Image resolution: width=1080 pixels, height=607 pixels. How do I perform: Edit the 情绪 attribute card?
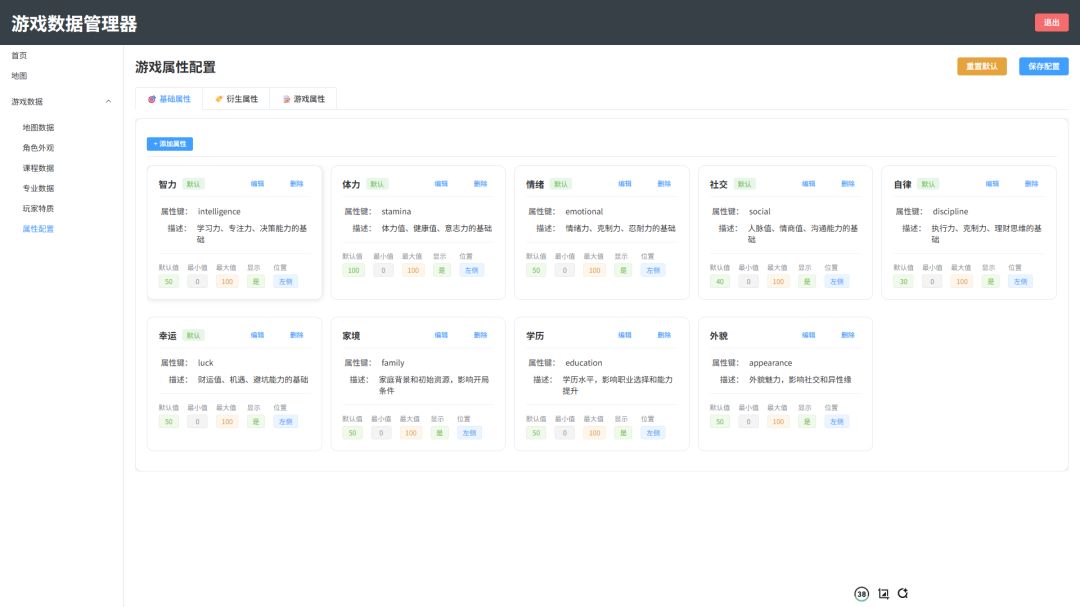click(x=625, y=184)
